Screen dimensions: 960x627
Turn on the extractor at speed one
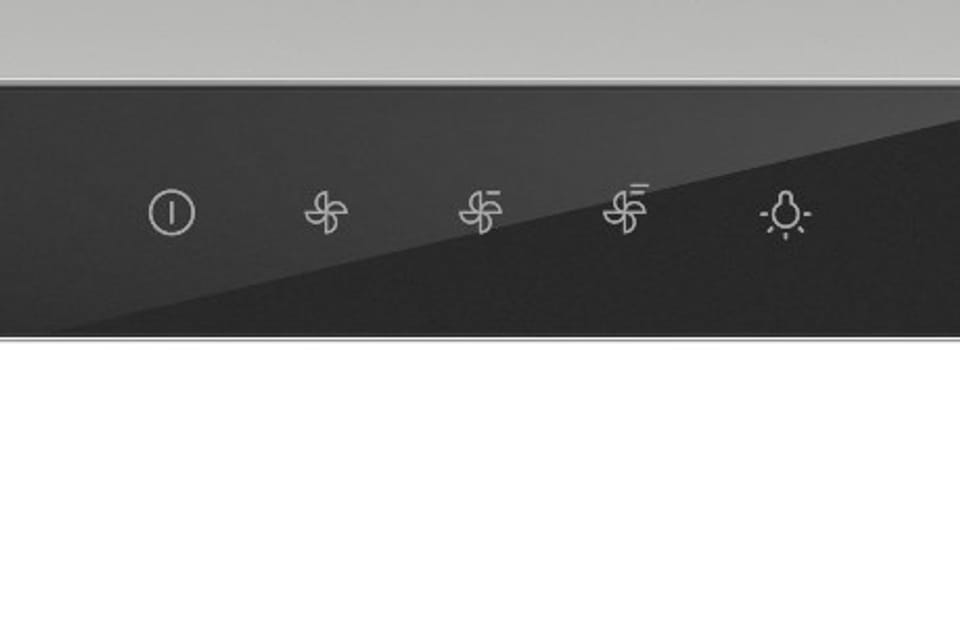pos(326,212)
